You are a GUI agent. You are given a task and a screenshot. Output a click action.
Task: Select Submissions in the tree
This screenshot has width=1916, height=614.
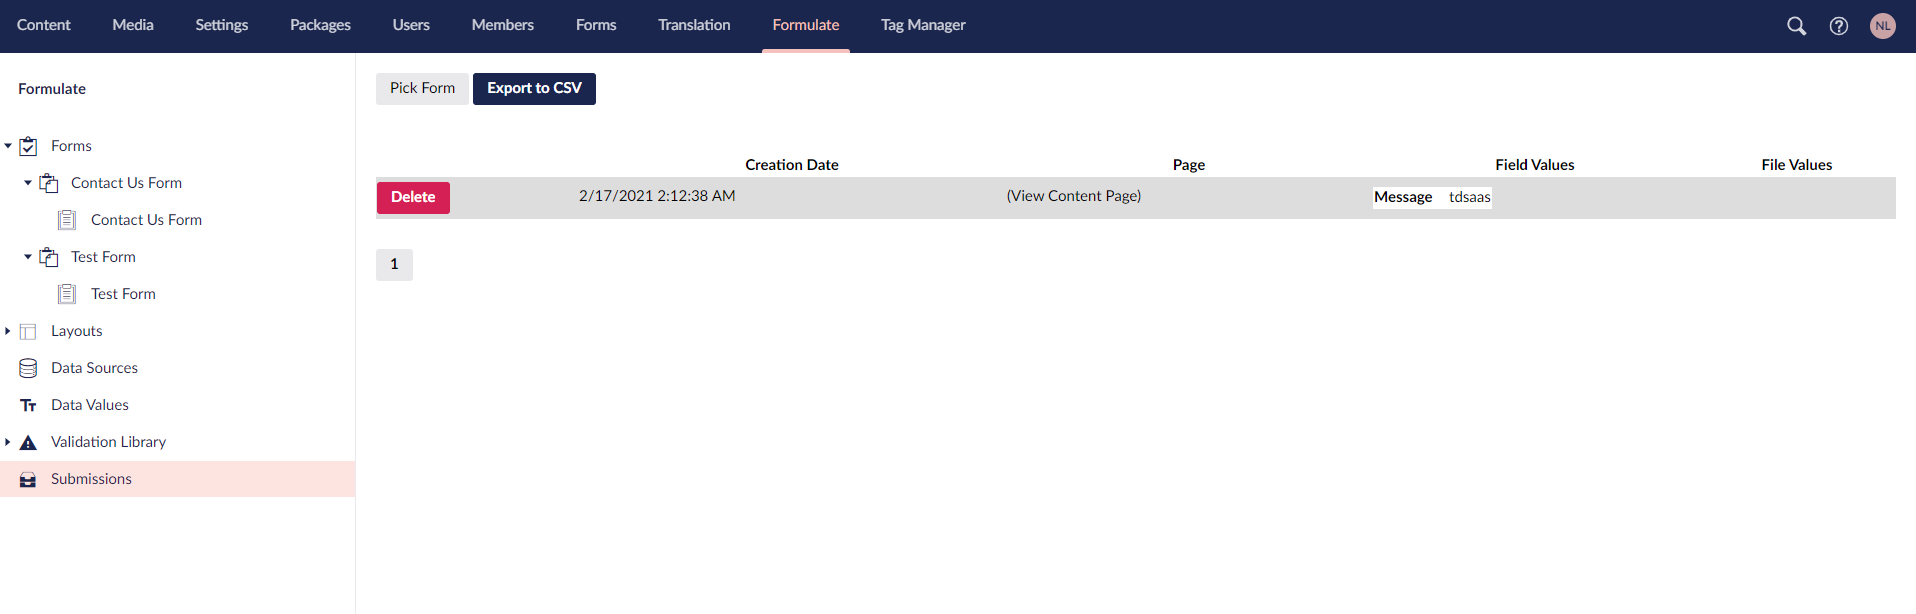click(x=91, y=479)
